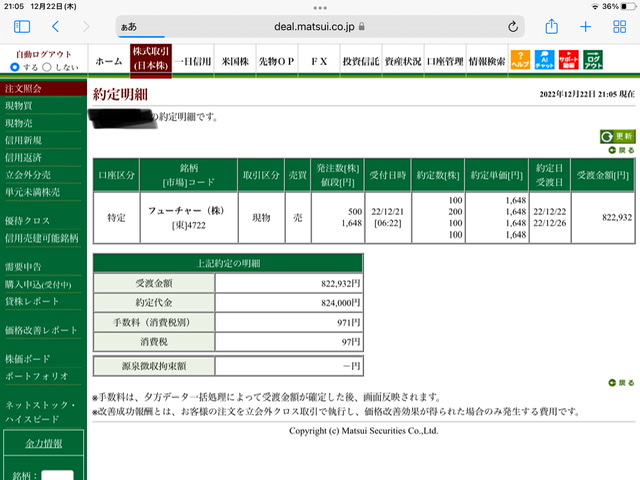Image resolution: width=640 pixels, height=480 pixels.
Task: Click 971円 手数料 value
Action: 349,322
